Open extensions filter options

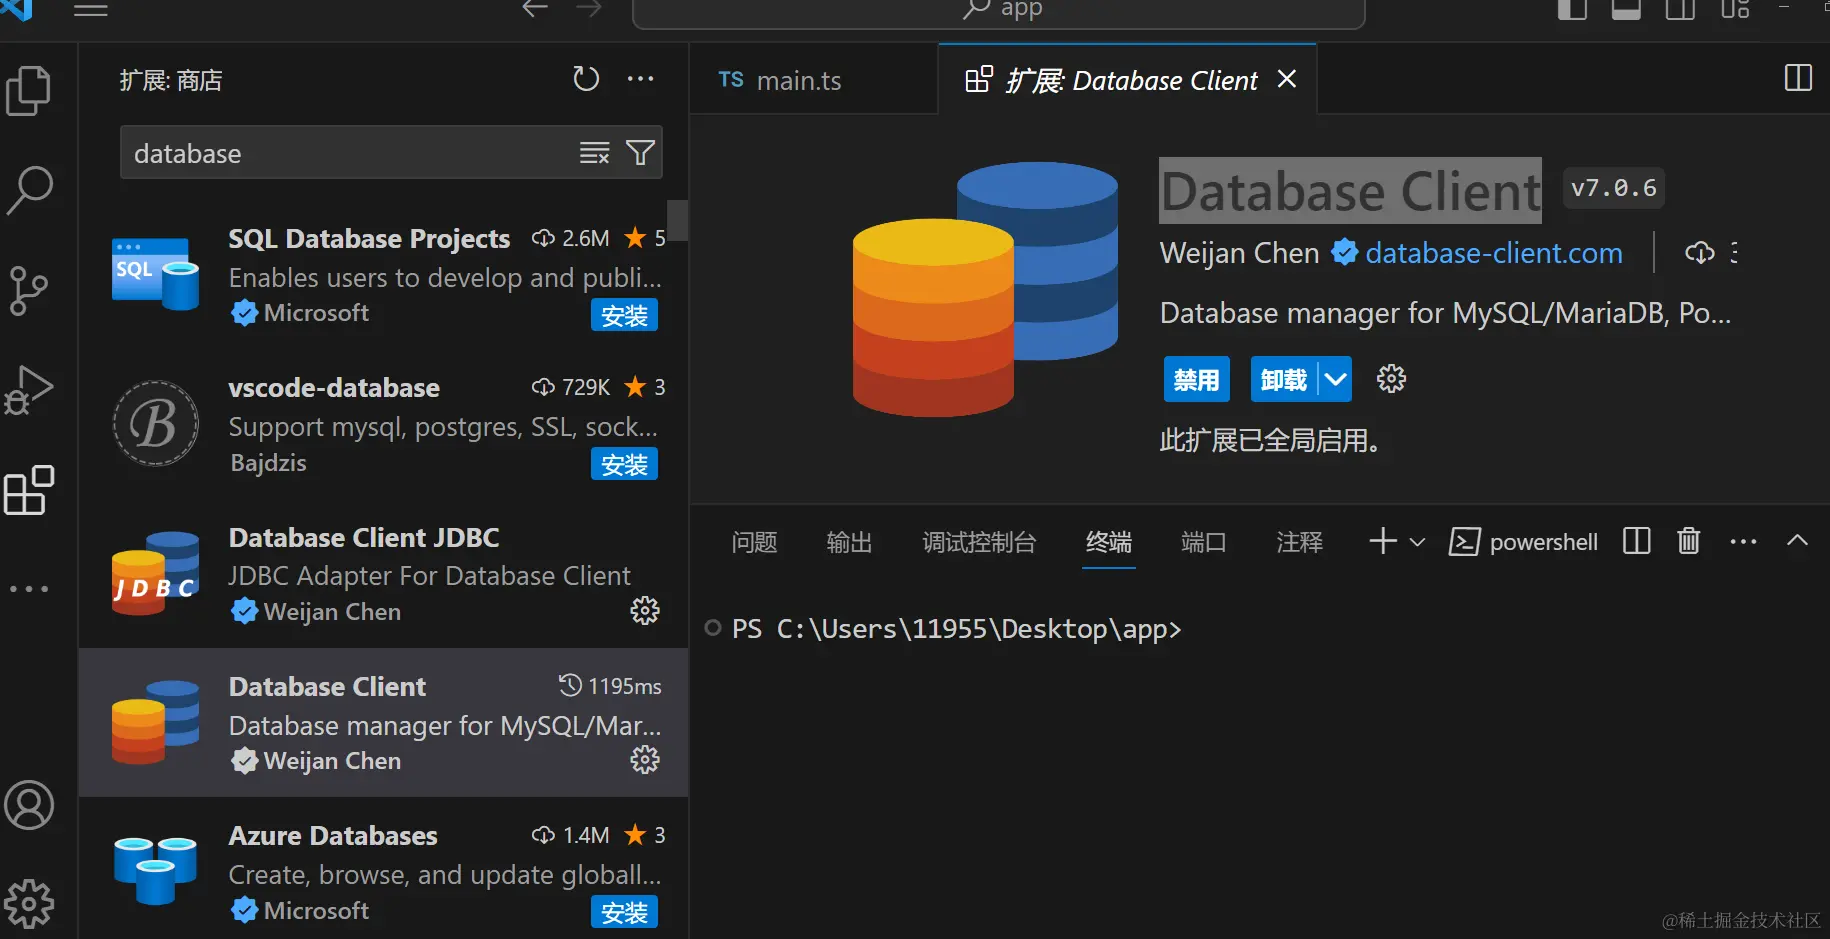[640, 153]
